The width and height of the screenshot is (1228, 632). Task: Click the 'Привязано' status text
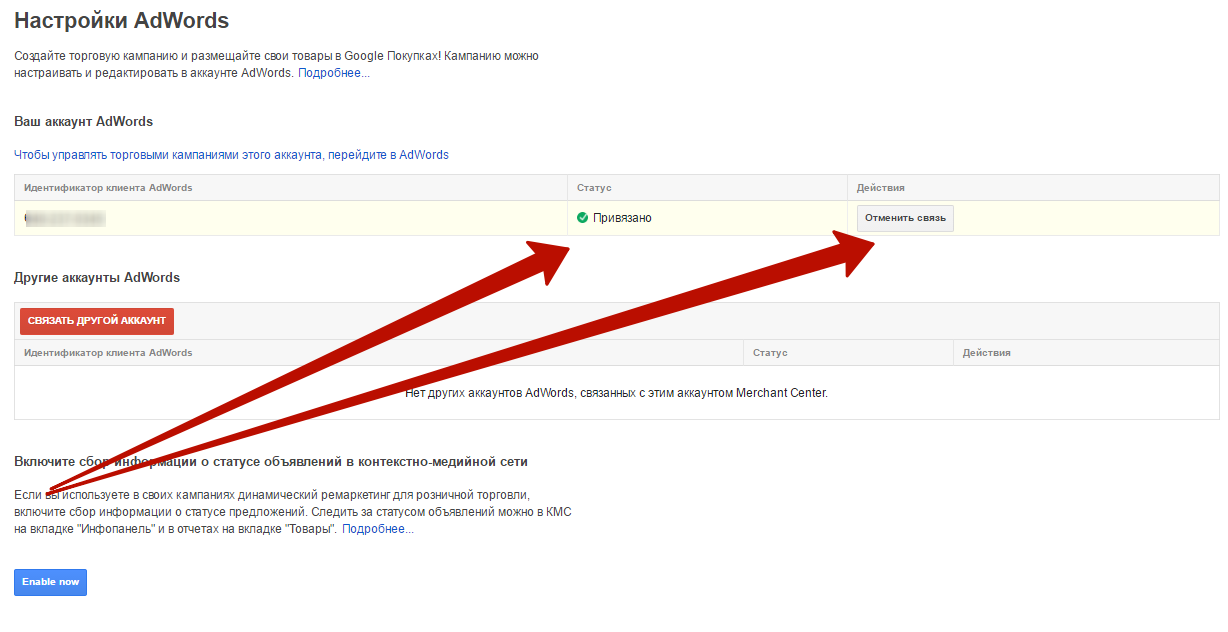[x=622, y=218]
